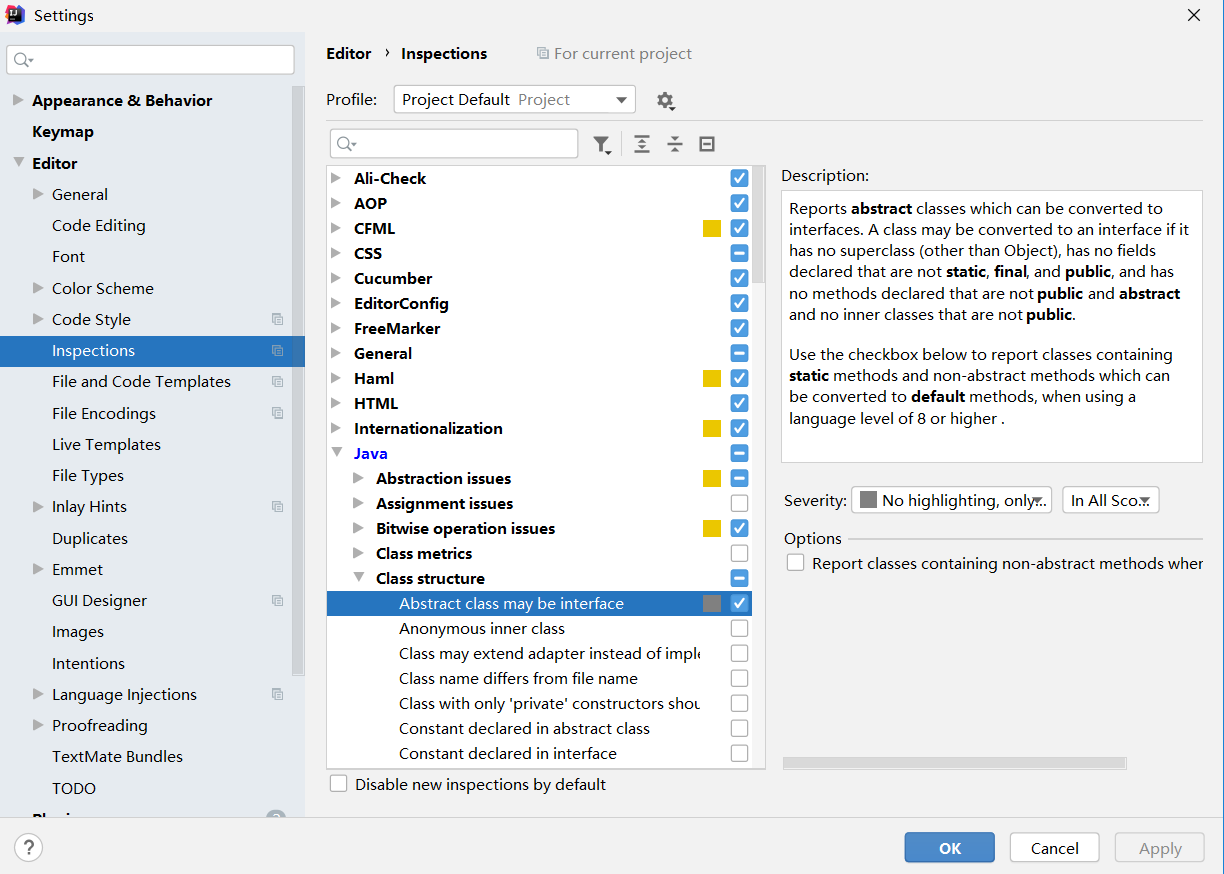Open the Live Templates settings page
This screenshot has height=874, width=1224.
106,444
